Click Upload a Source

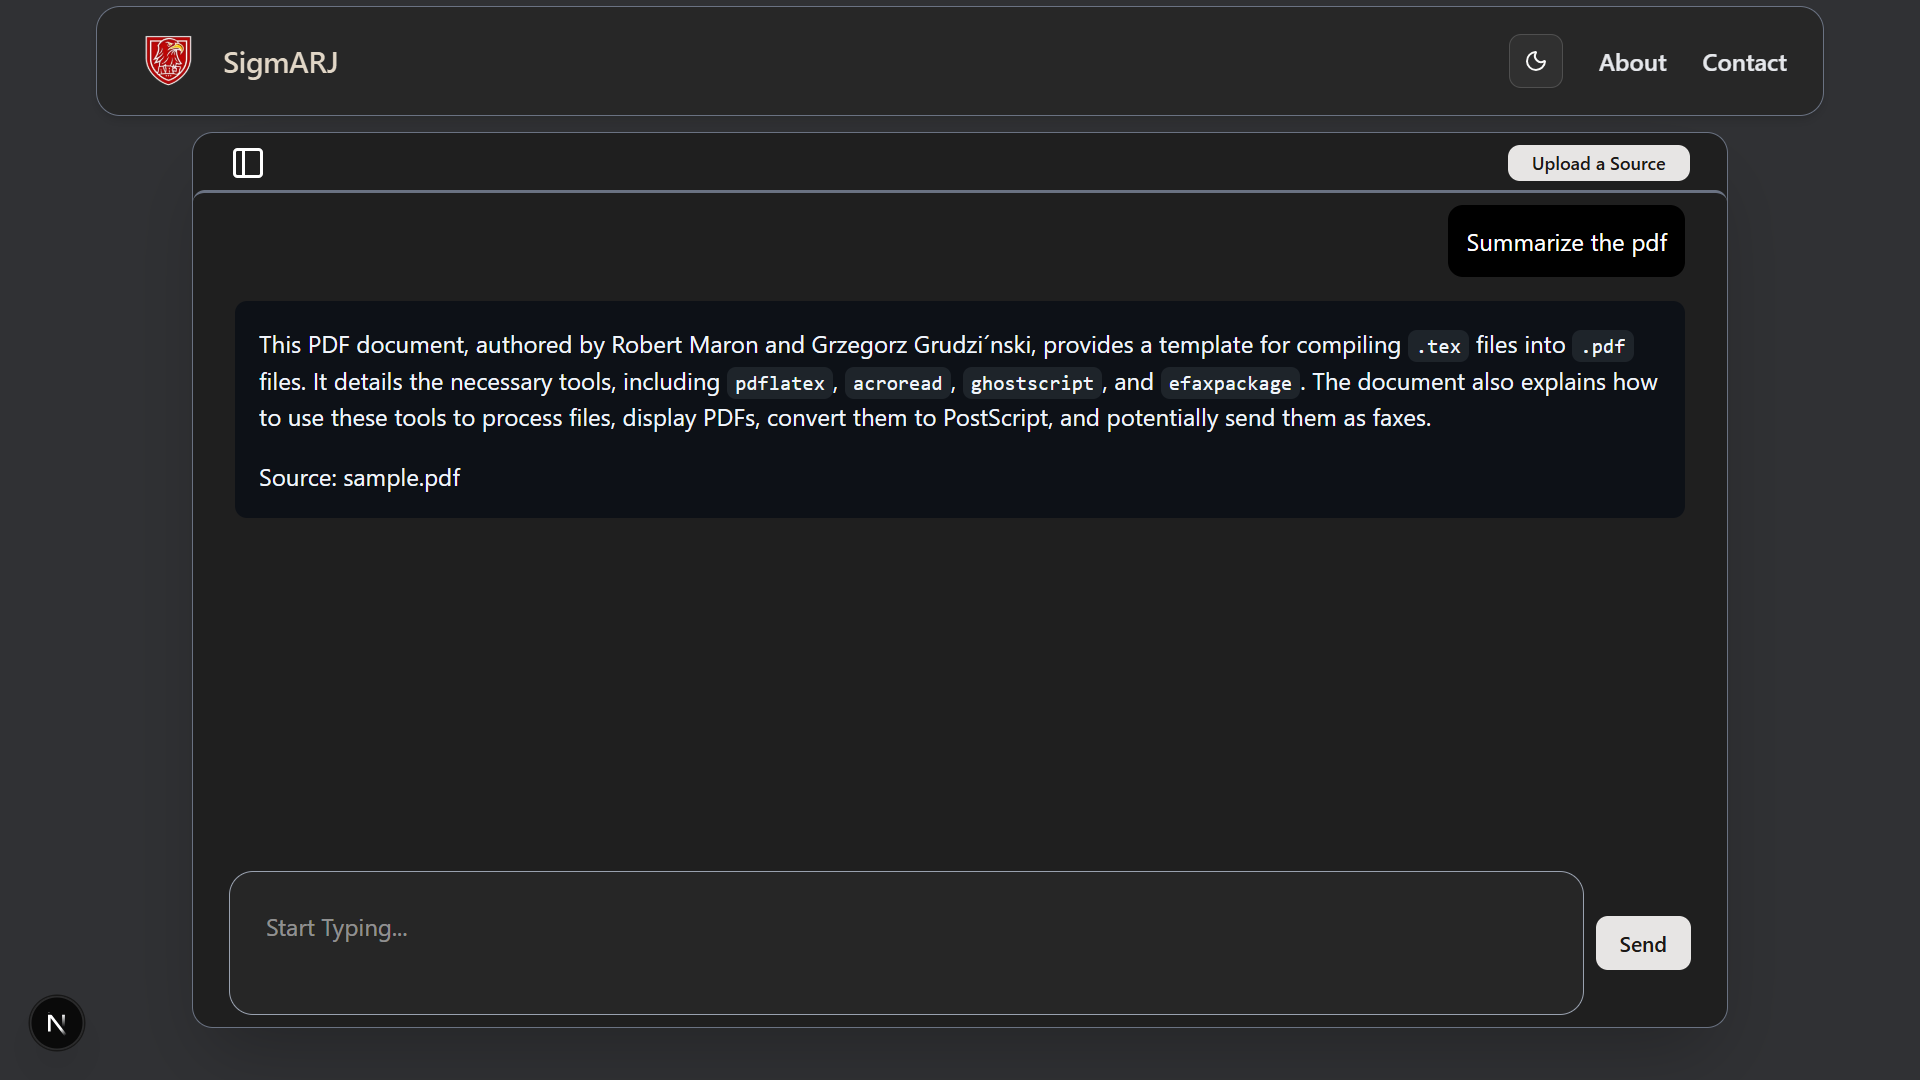[1598, 163]
